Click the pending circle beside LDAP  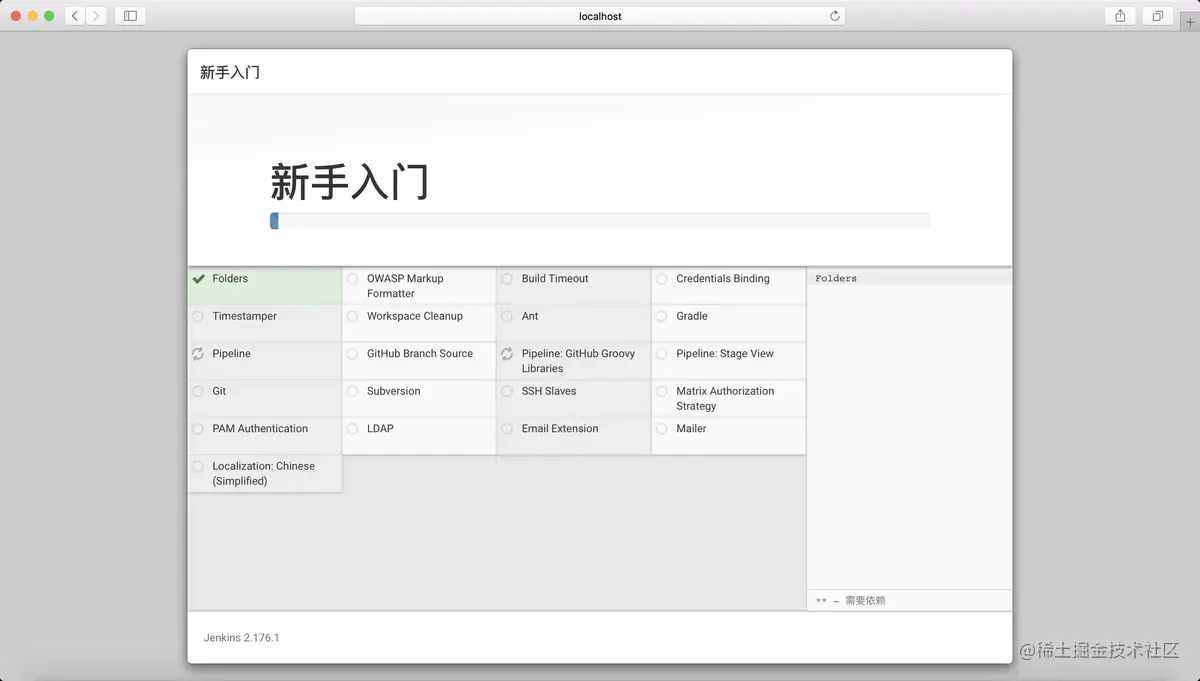tap(352, 429)
